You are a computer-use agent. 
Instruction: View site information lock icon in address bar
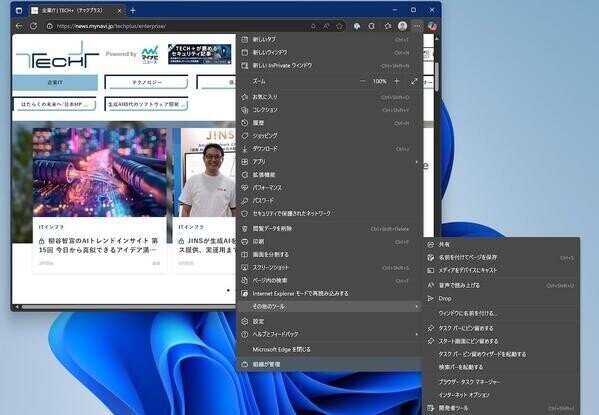49,26
